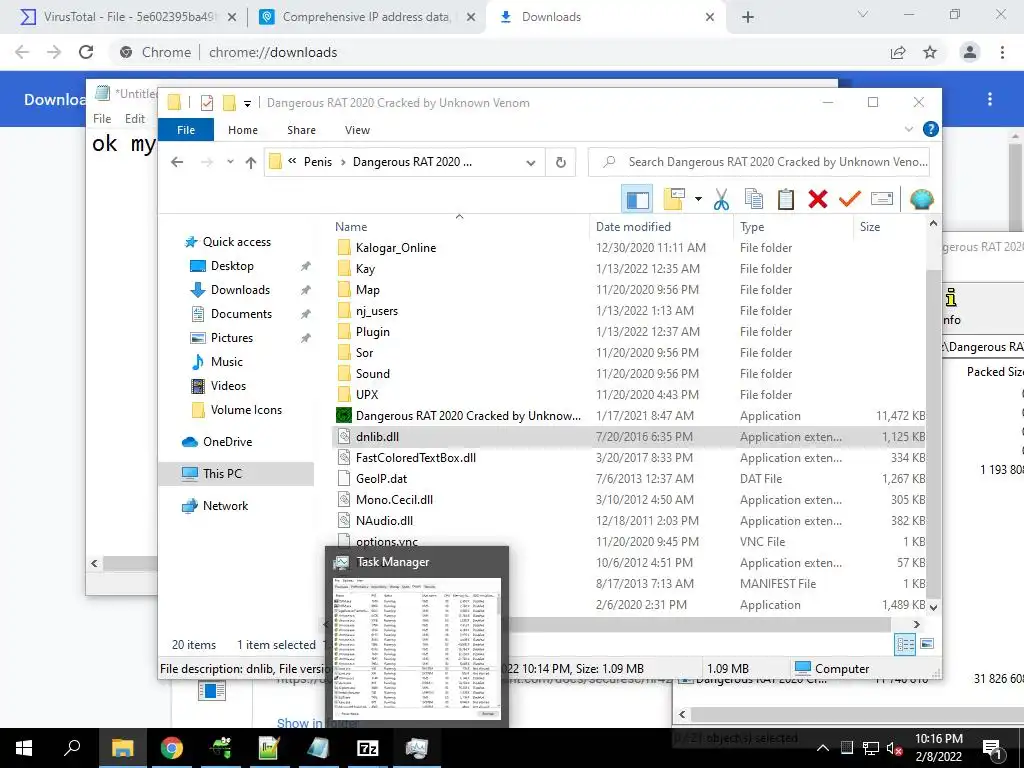Refresh the Explorer folder view
The height and width of the screenshot is (768, 1024).
560,162
